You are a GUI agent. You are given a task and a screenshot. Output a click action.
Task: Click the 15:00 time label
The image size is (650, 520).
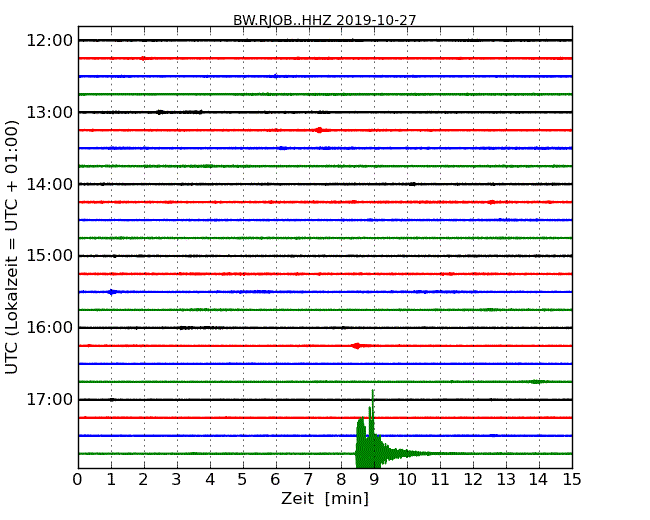tap(50, 256)
